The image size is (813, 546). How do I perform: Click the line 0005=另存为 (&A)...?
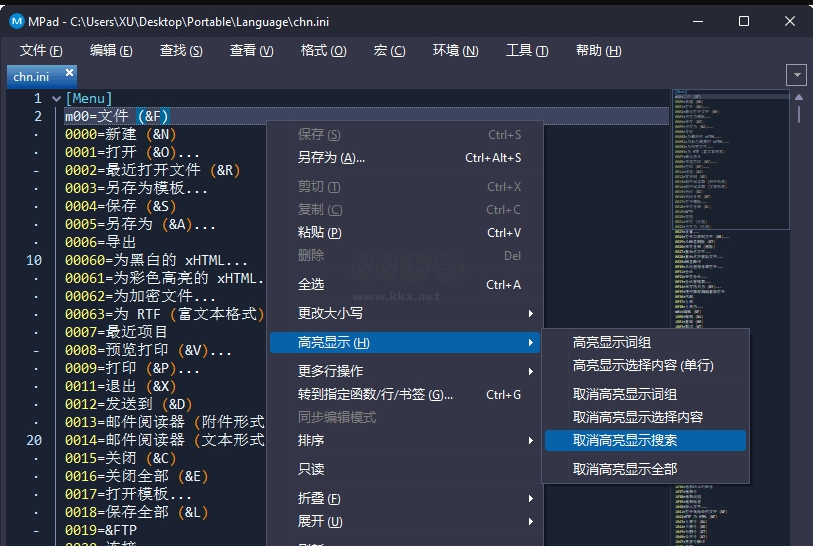140,225
